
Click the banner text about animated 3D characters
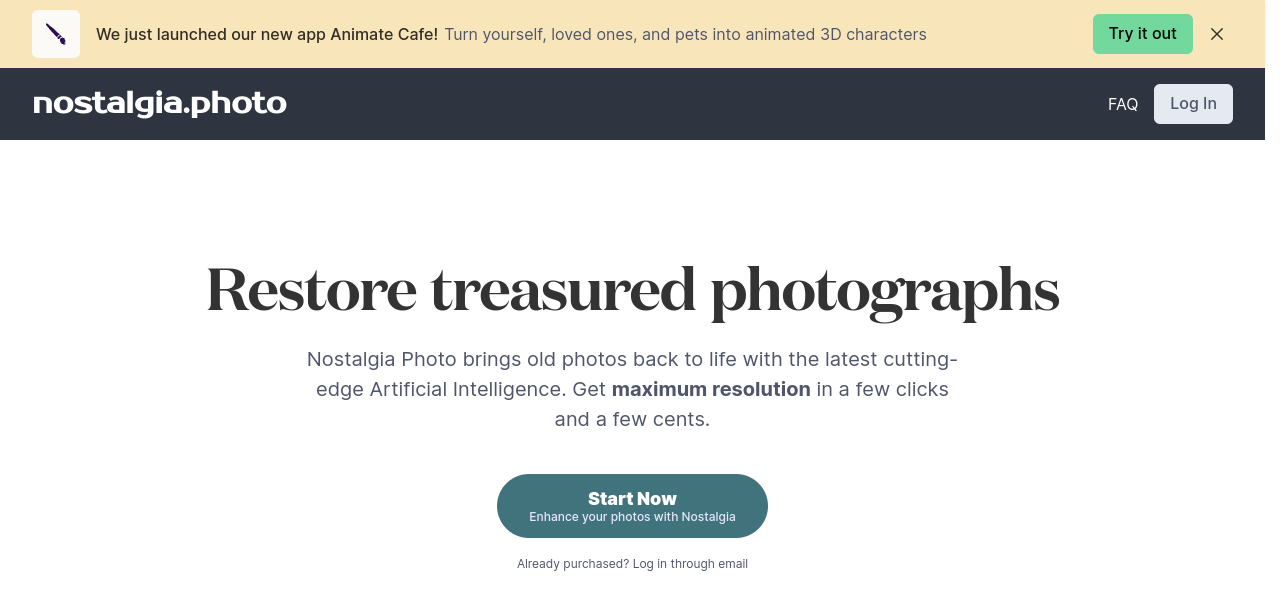click(x=685, y=34)
